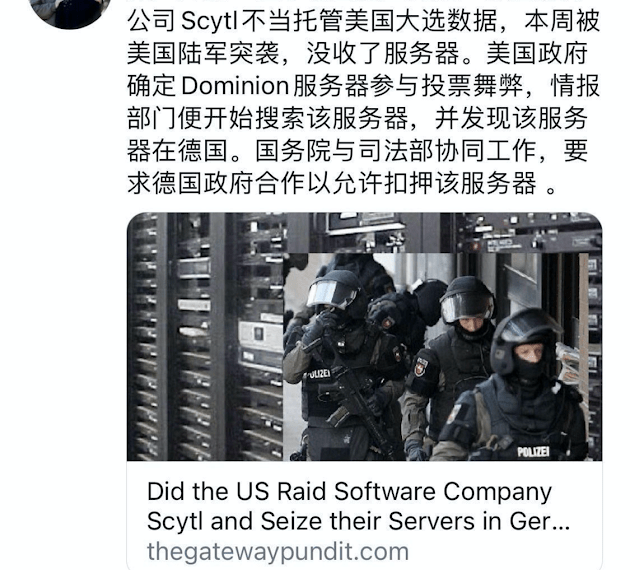
Task: Click the POLIZEI label on the right officer's vest
Action: click(x=533, y=452)
